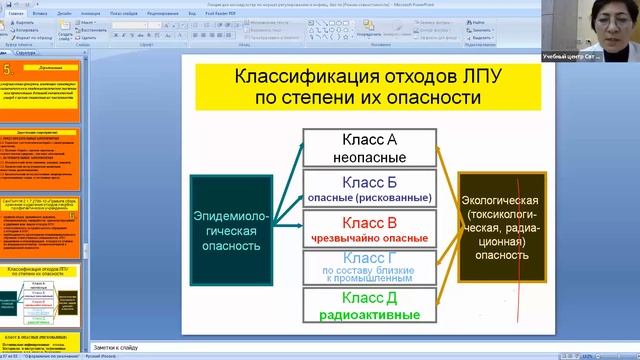Toggle italic formatting in ribbon

click(x=124, y=36)
